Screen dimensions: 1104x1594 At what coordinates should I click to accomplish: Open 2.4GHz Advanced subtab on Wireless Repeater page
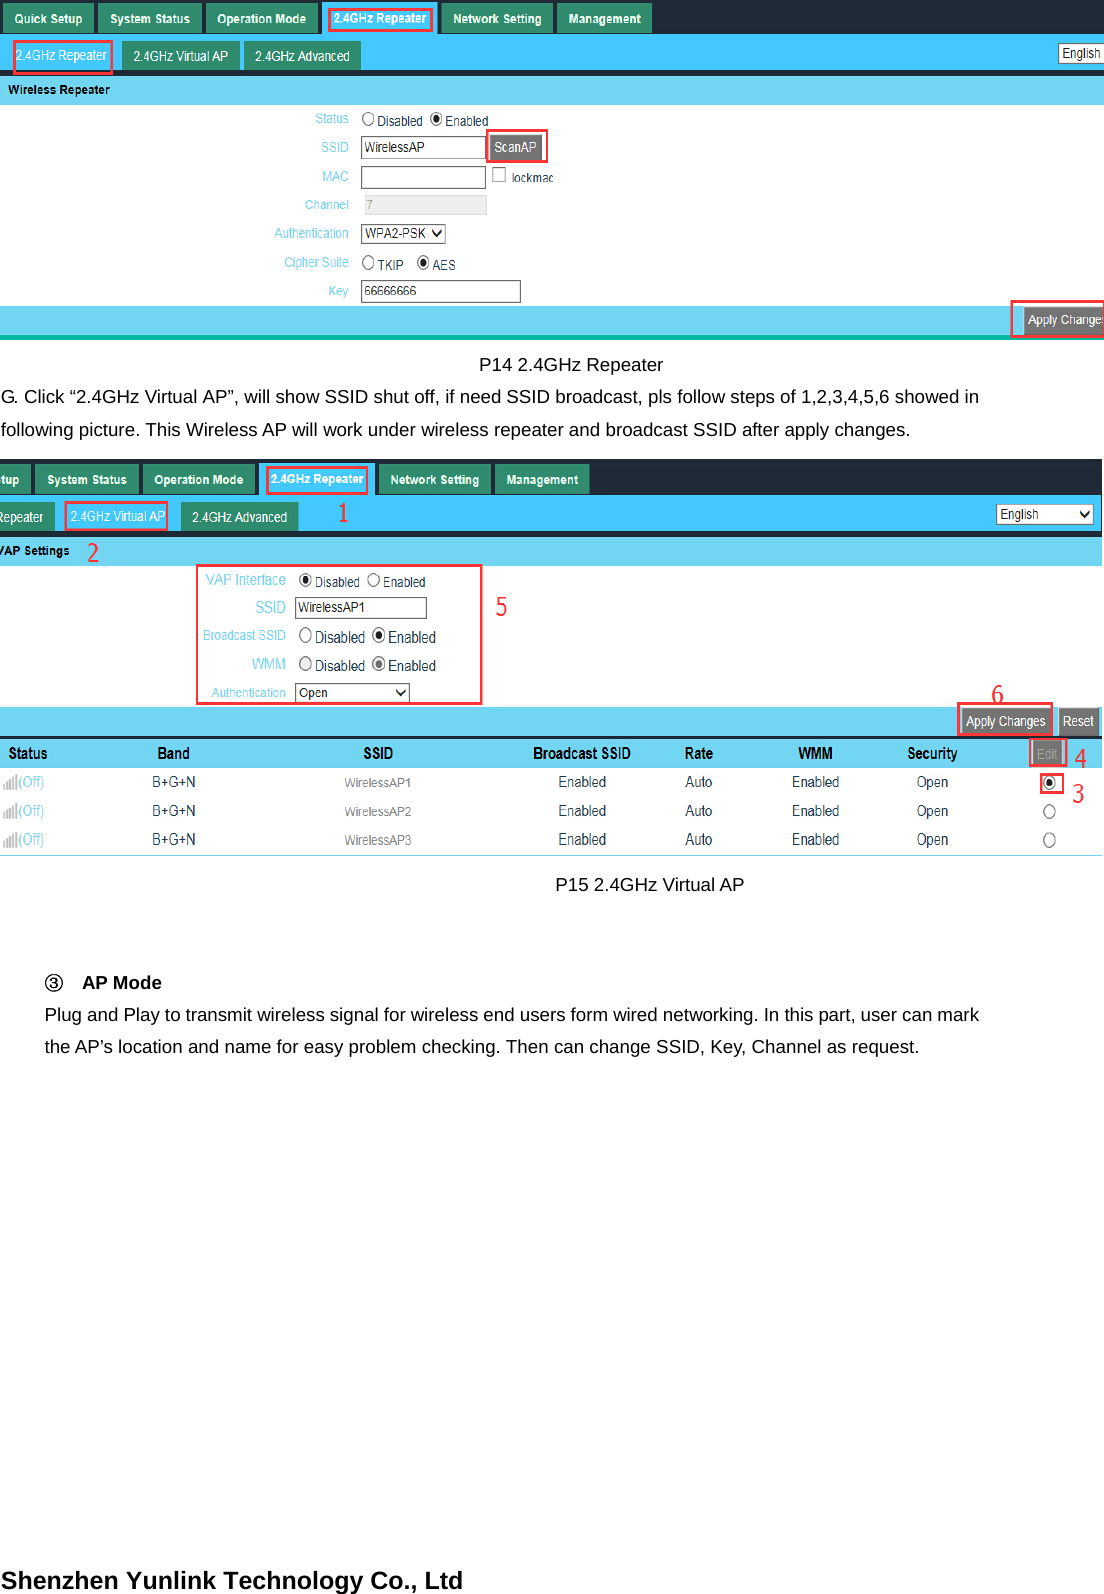coord(302,56)
